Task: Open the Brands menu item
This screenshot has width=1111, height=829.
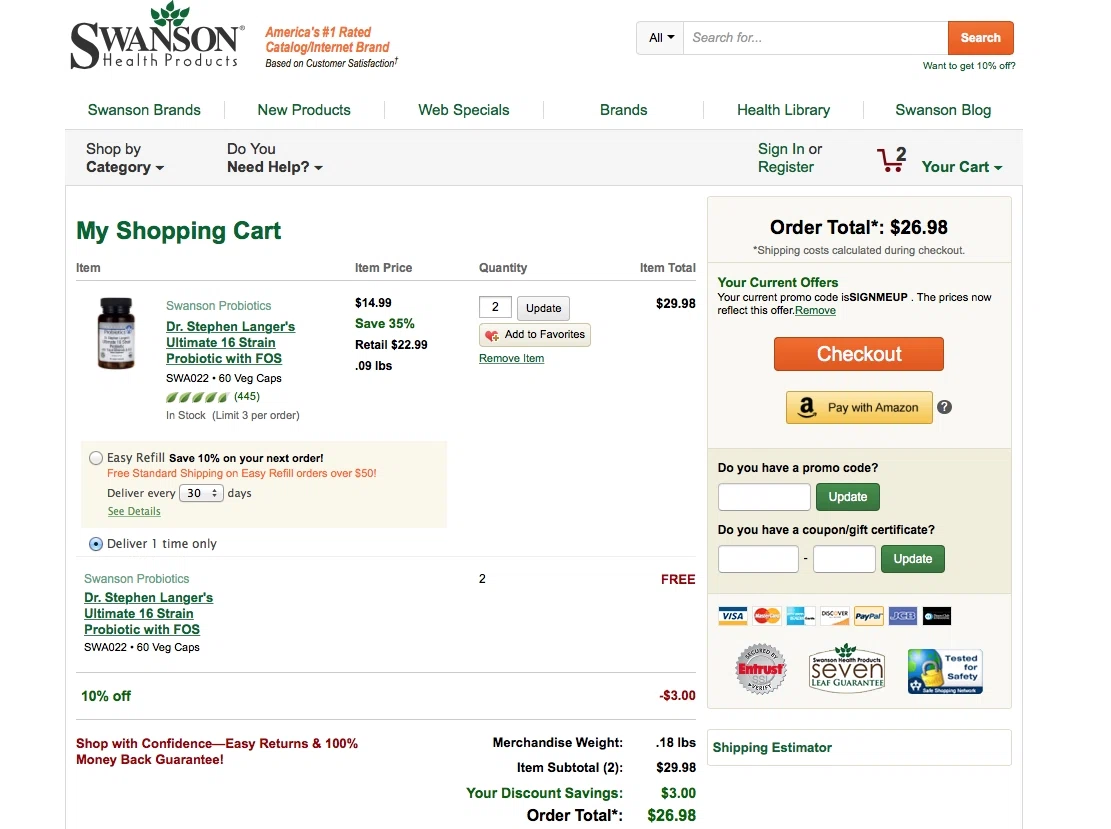Action: (624, 110)
